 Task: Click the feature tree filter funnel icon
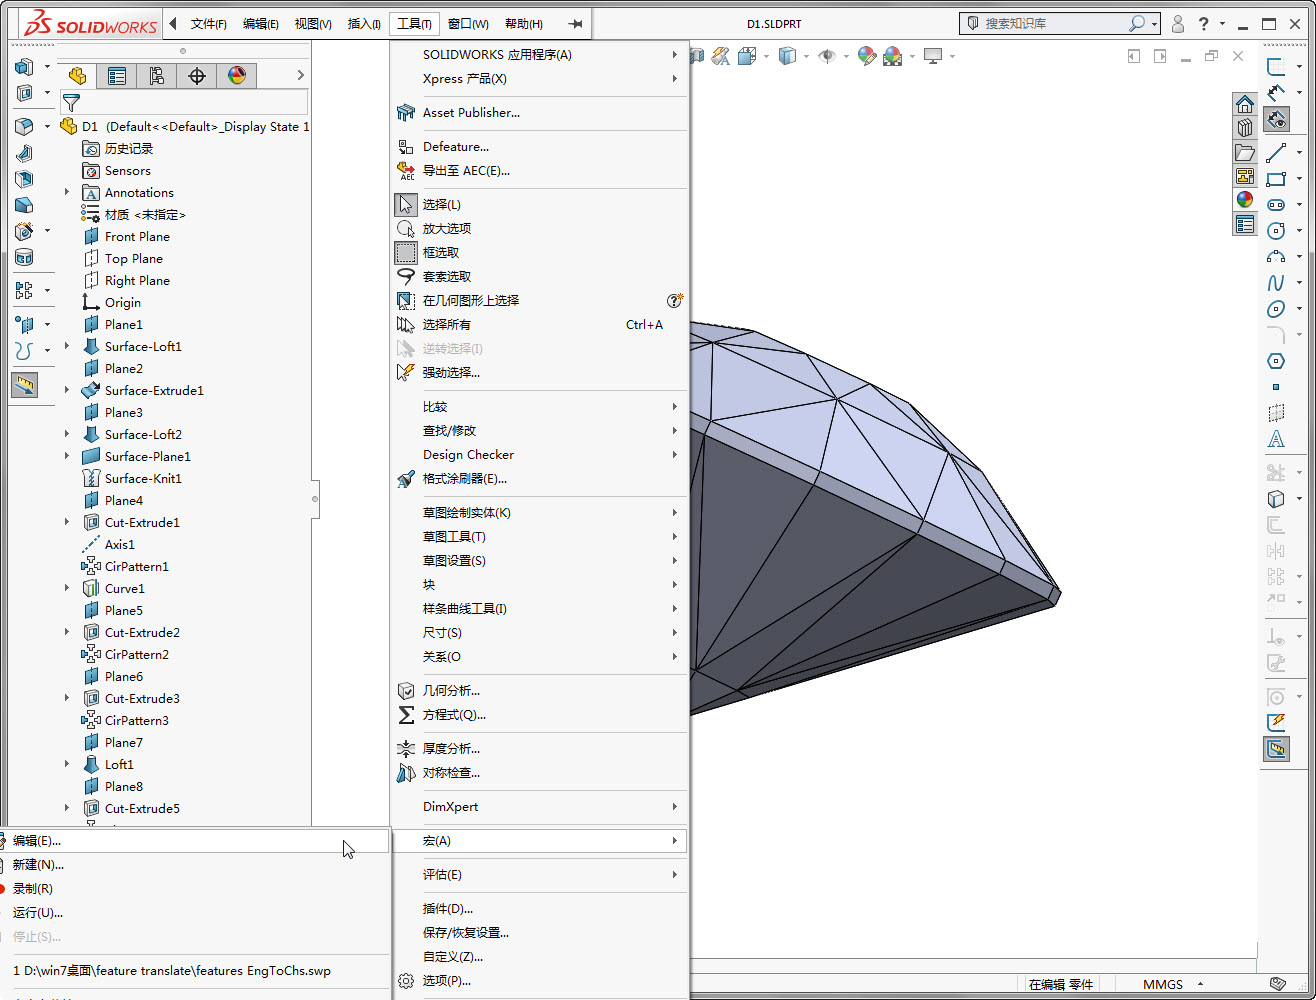[71, 102]
